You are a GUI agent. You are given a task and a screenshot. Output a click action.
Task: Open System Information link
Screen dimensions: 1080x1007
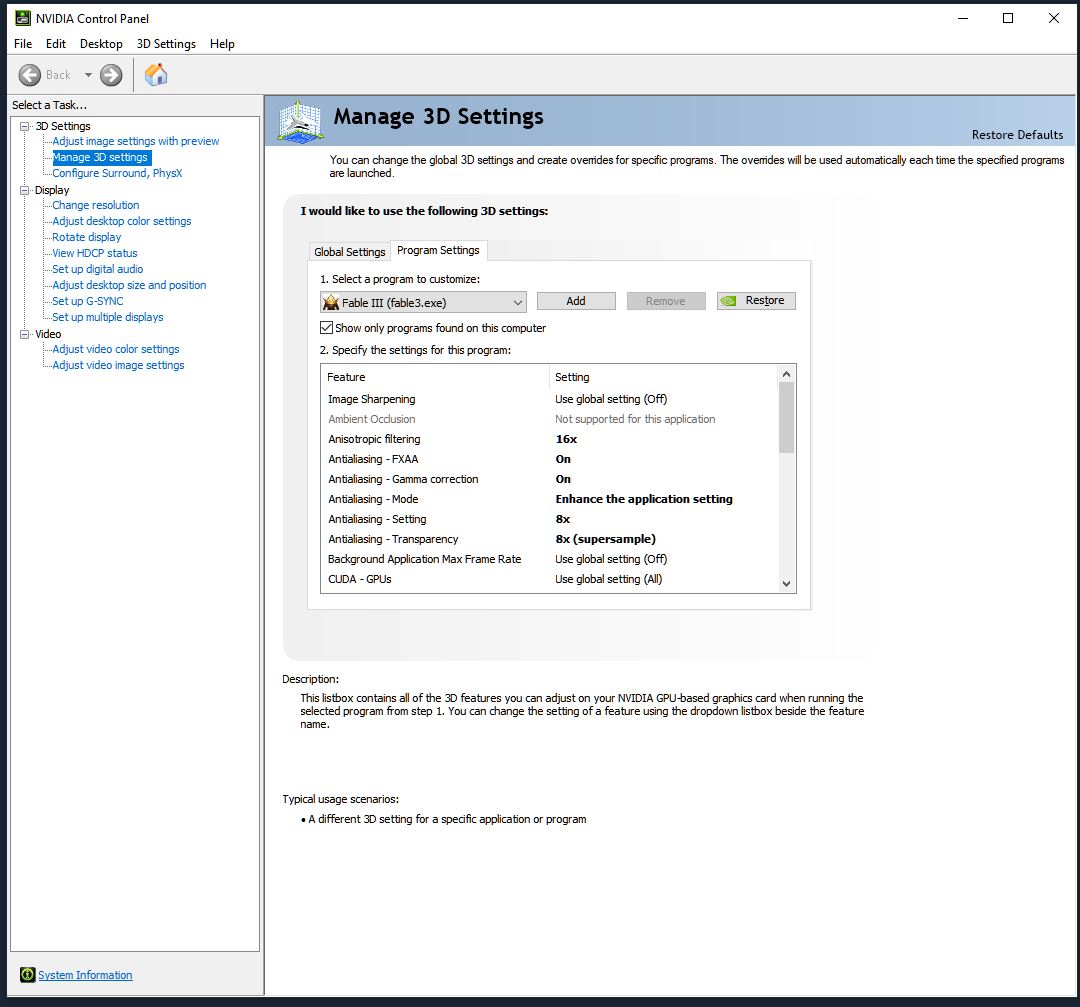[x=85, y=975]
